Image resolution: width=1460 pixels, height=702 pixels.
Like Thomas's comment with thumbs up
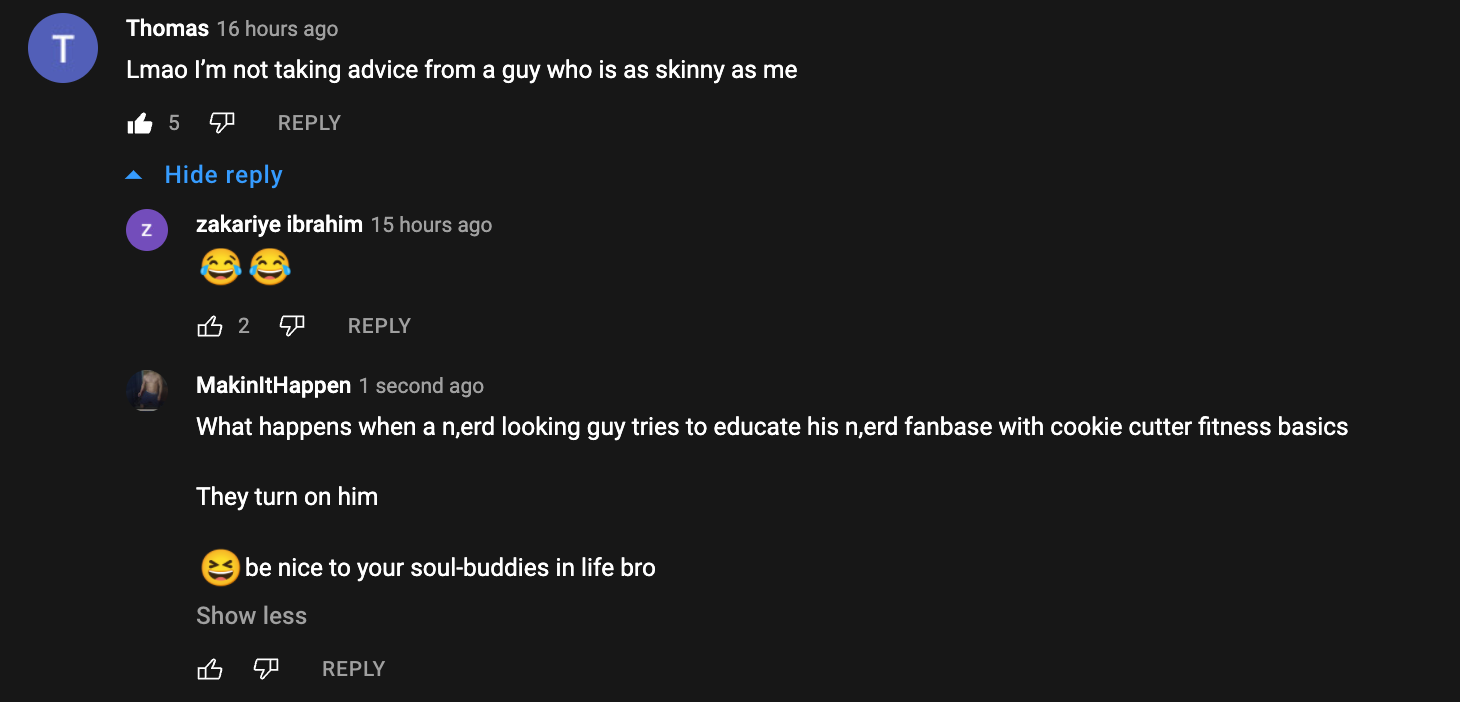pyautogui.click(x=140, y=123)
